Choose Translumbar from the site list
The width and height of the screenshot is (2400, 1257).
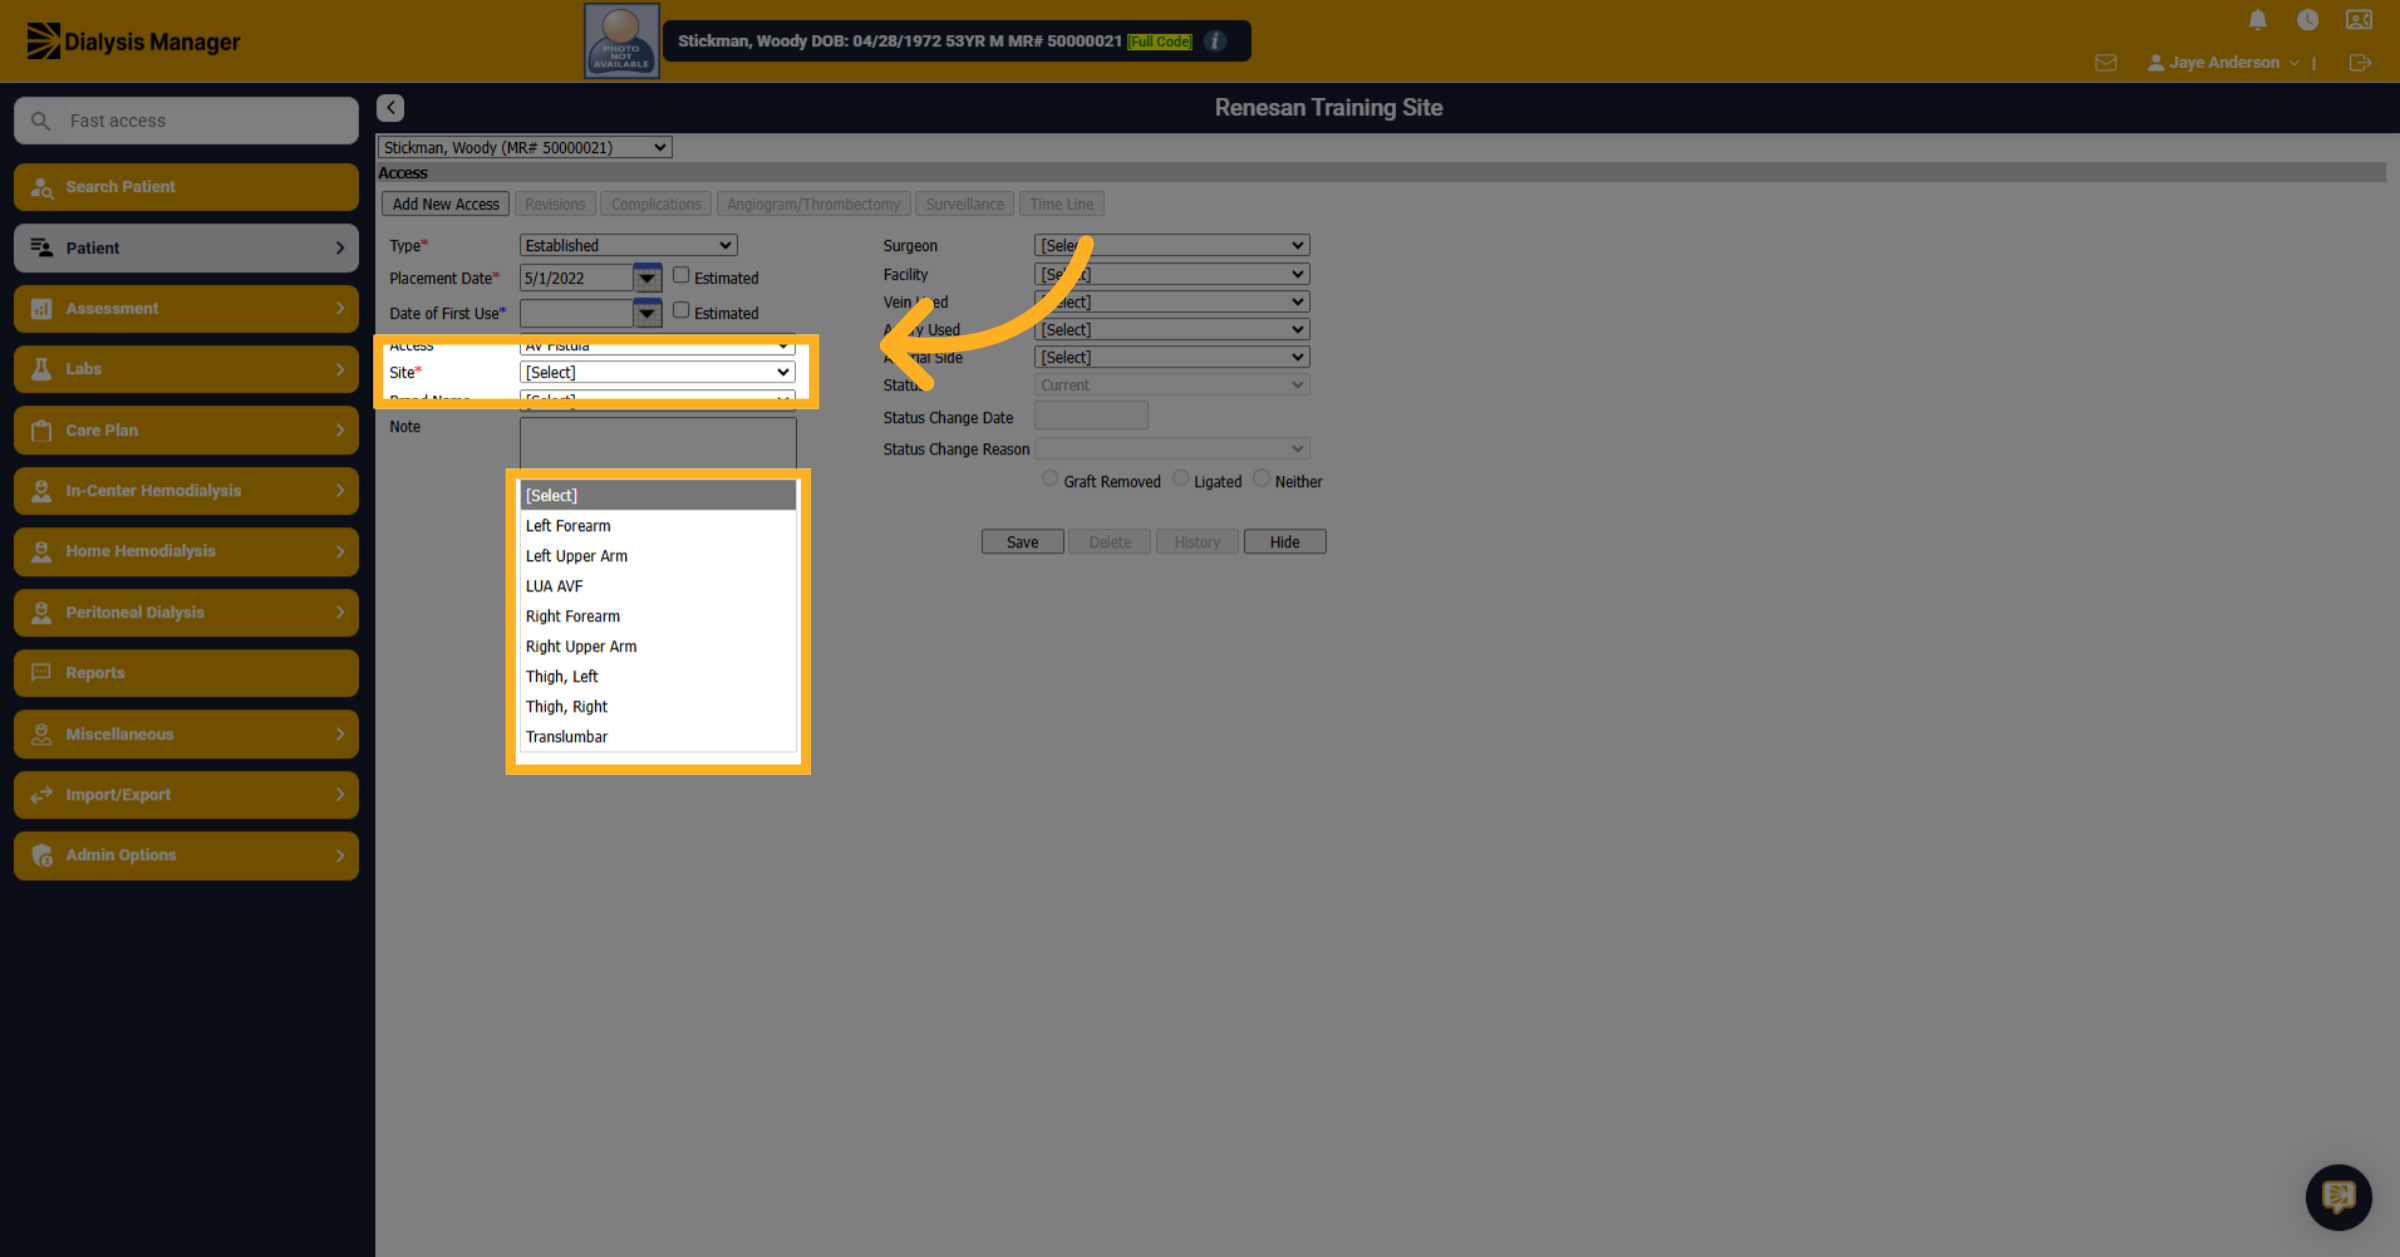(x=658, y=737)
